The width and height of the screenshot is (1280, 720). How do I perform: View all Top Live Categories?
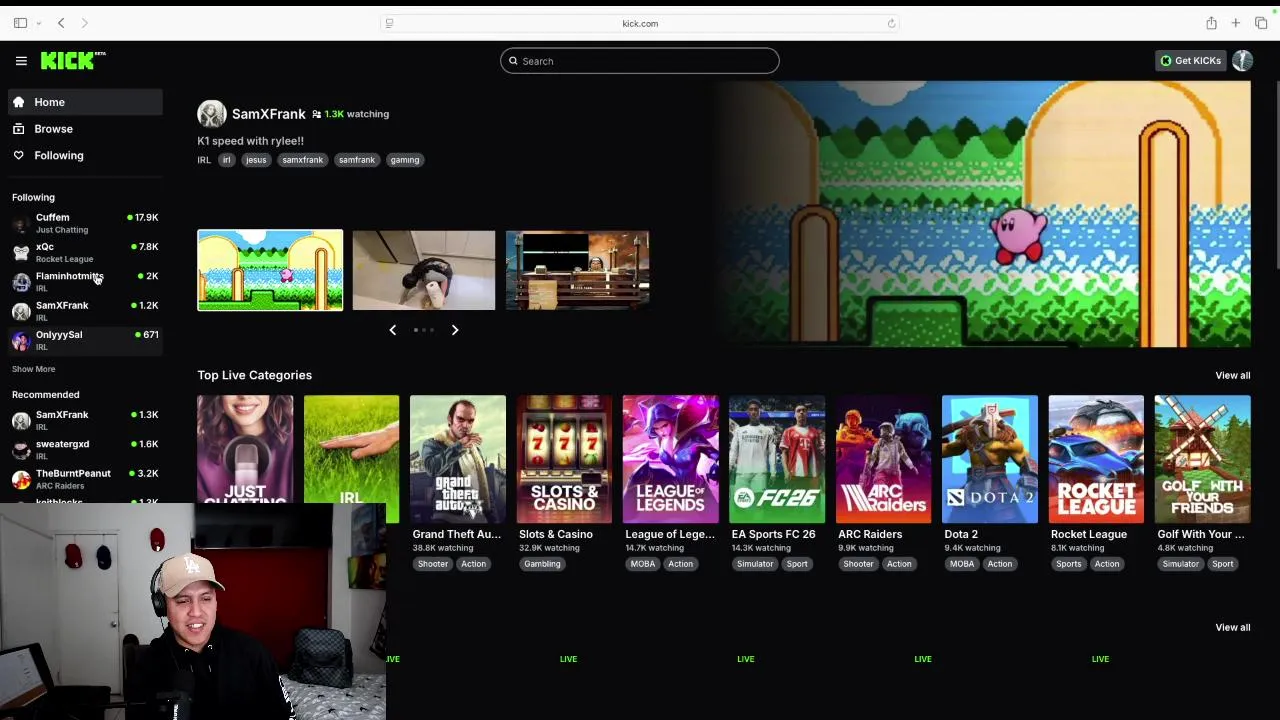(1232, 375)
